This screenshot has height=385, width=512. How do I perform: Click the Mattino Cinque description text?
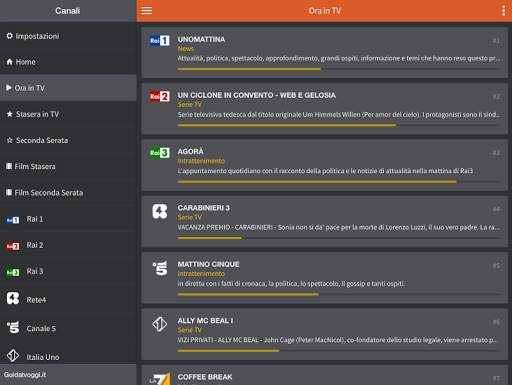coord(291,284)
